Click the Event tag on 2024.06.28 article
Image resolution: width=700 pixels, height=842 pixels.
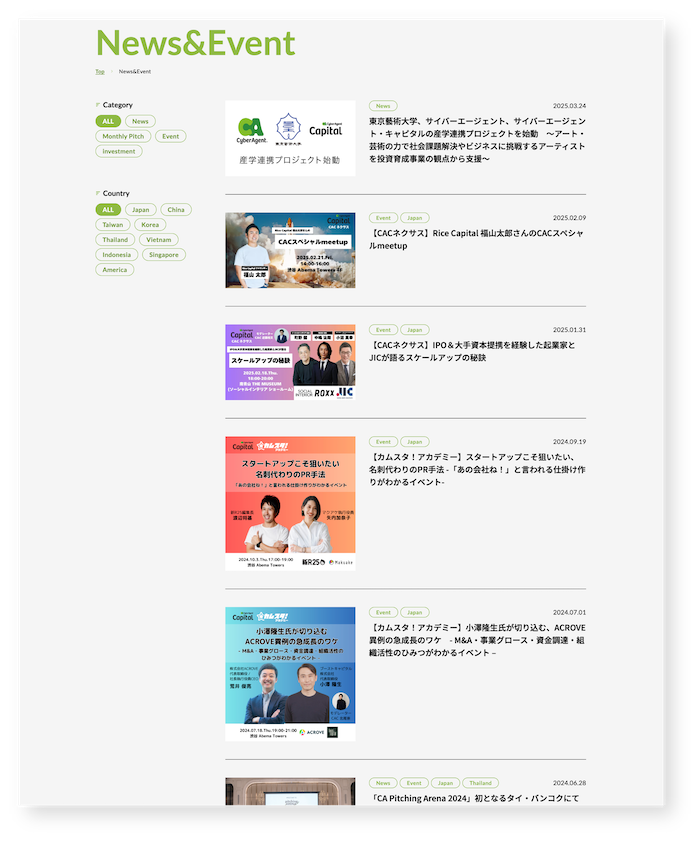pyautogui.click(x=414, y=783)
